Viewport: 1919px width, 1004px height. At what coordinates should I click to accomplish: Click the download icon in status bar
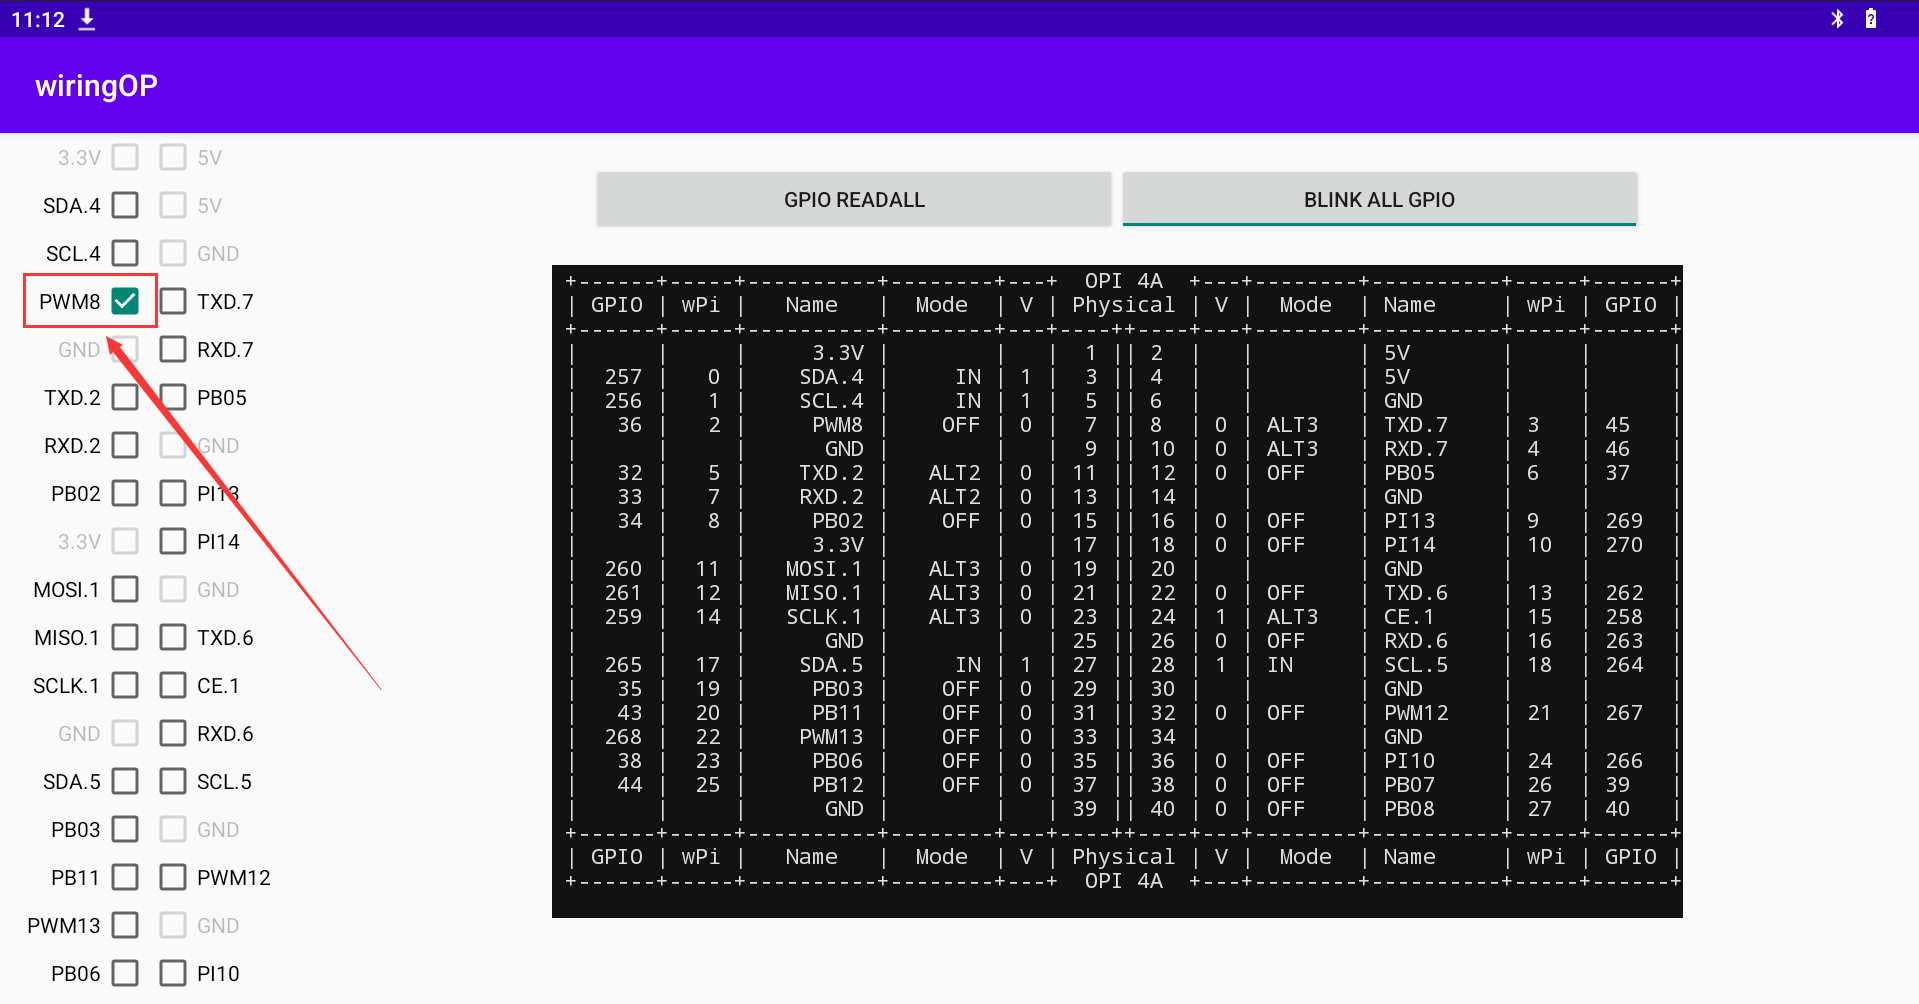point(87,19)
